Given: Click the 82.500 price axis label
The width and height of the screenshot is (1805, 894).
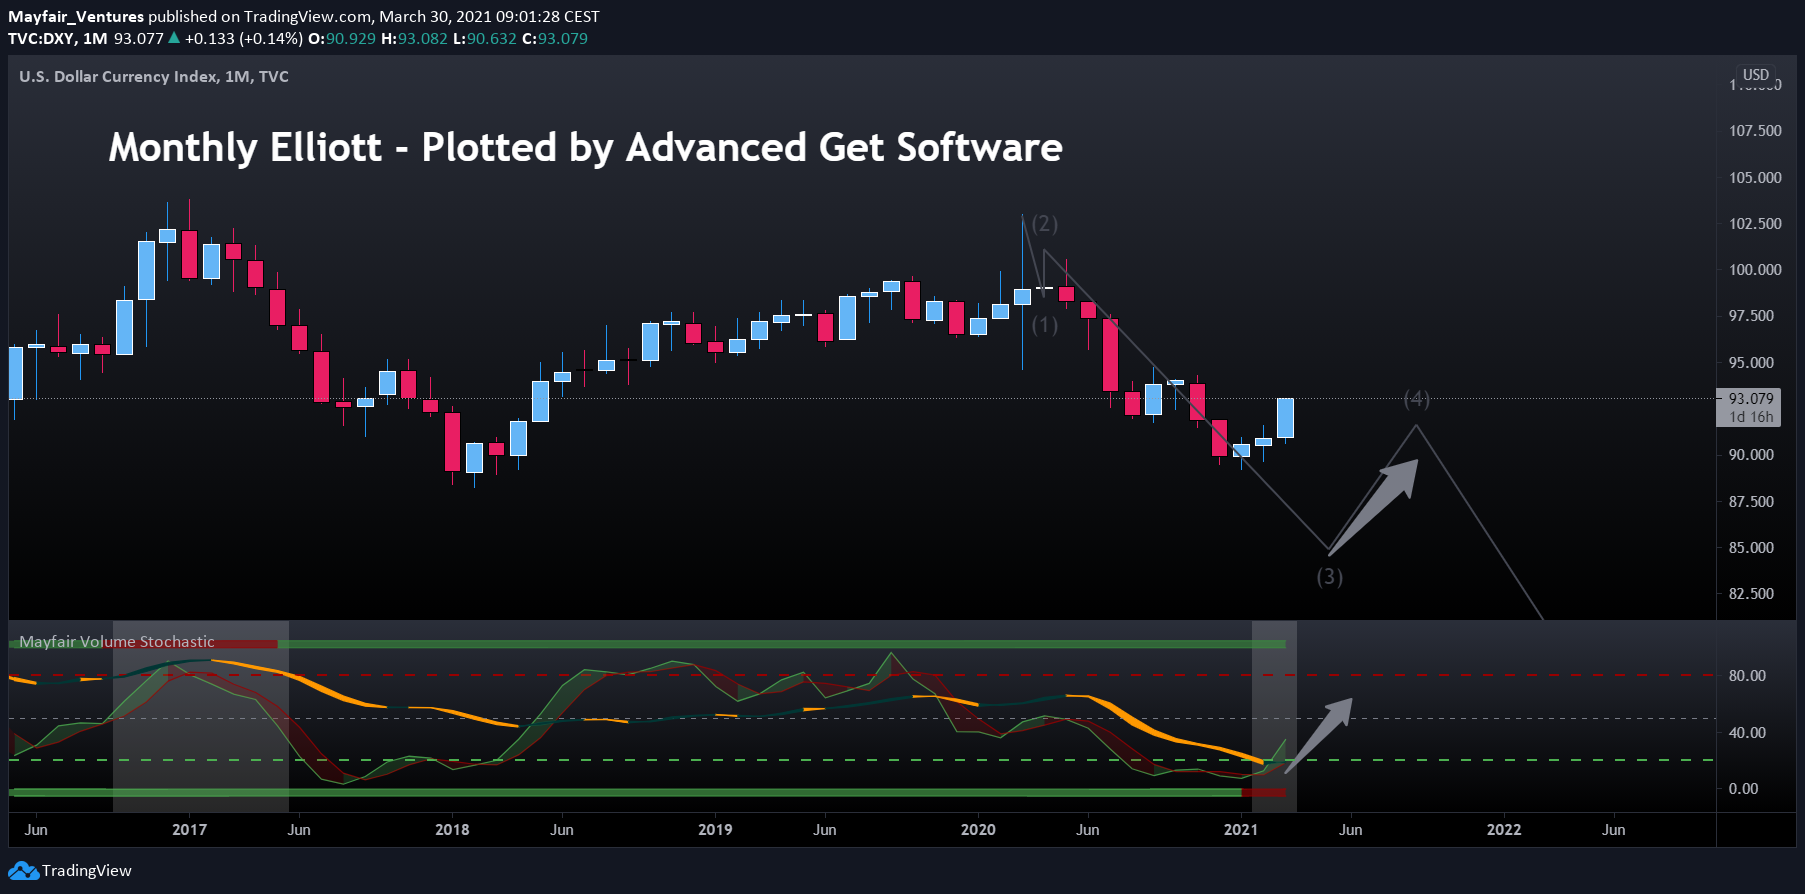Looking at the screenshot, I should [1751, 594].
